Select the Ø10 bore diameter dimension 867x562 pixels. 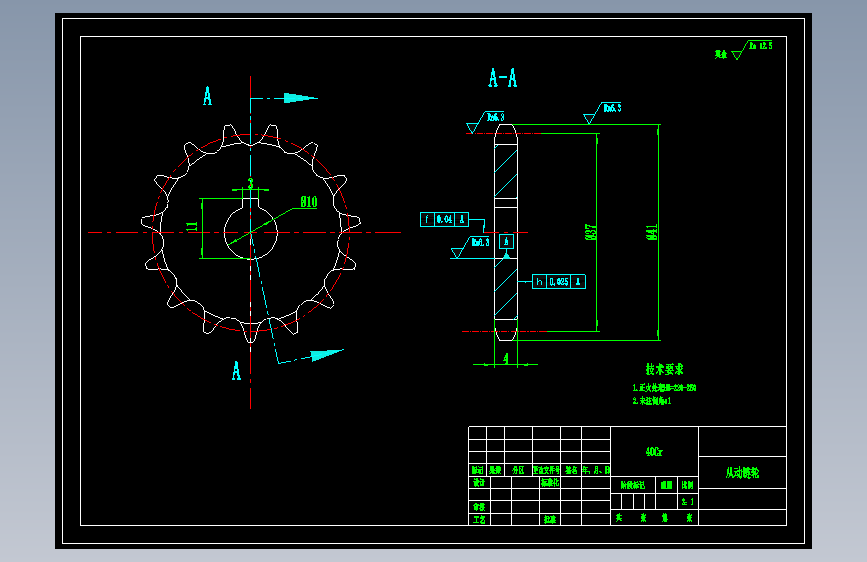tap(309, 202)
